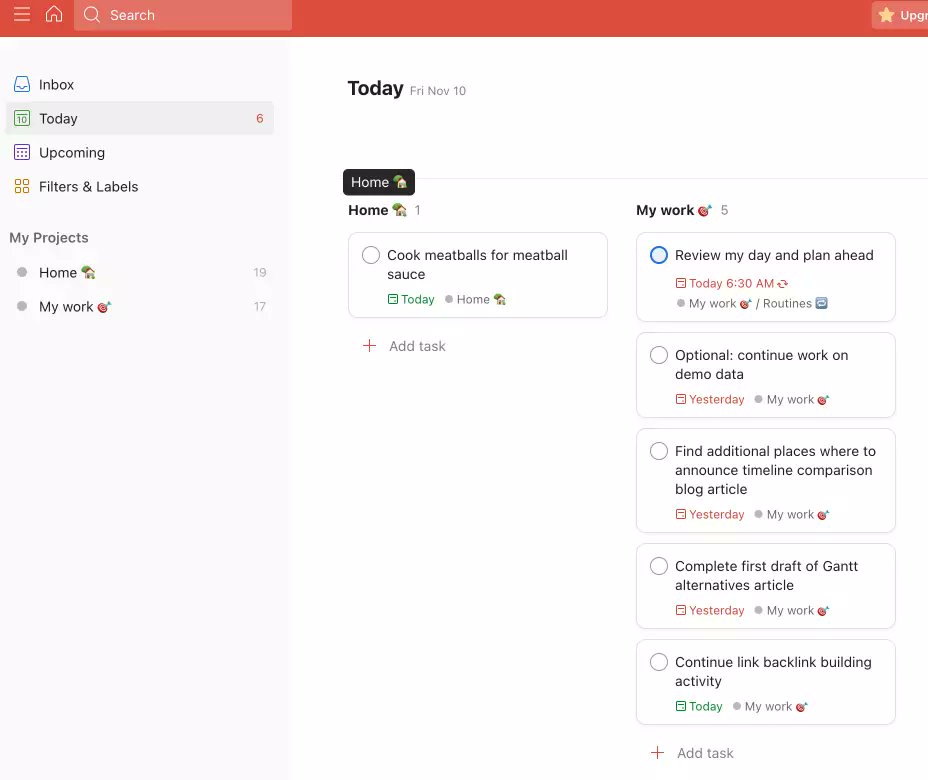Viewport: 928px width, 780px height.
Task: Click My work label on the Gantt article task
Action: coord(792,610)
